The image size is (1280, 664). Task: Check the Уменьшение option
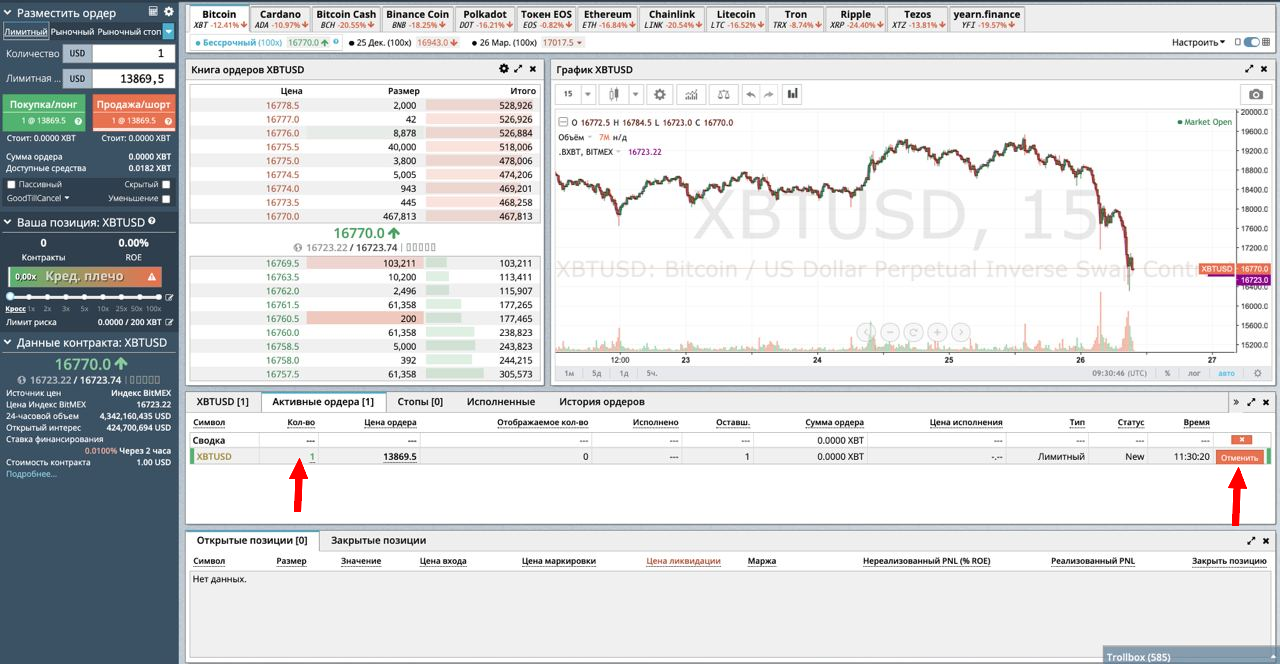(166, 199)
